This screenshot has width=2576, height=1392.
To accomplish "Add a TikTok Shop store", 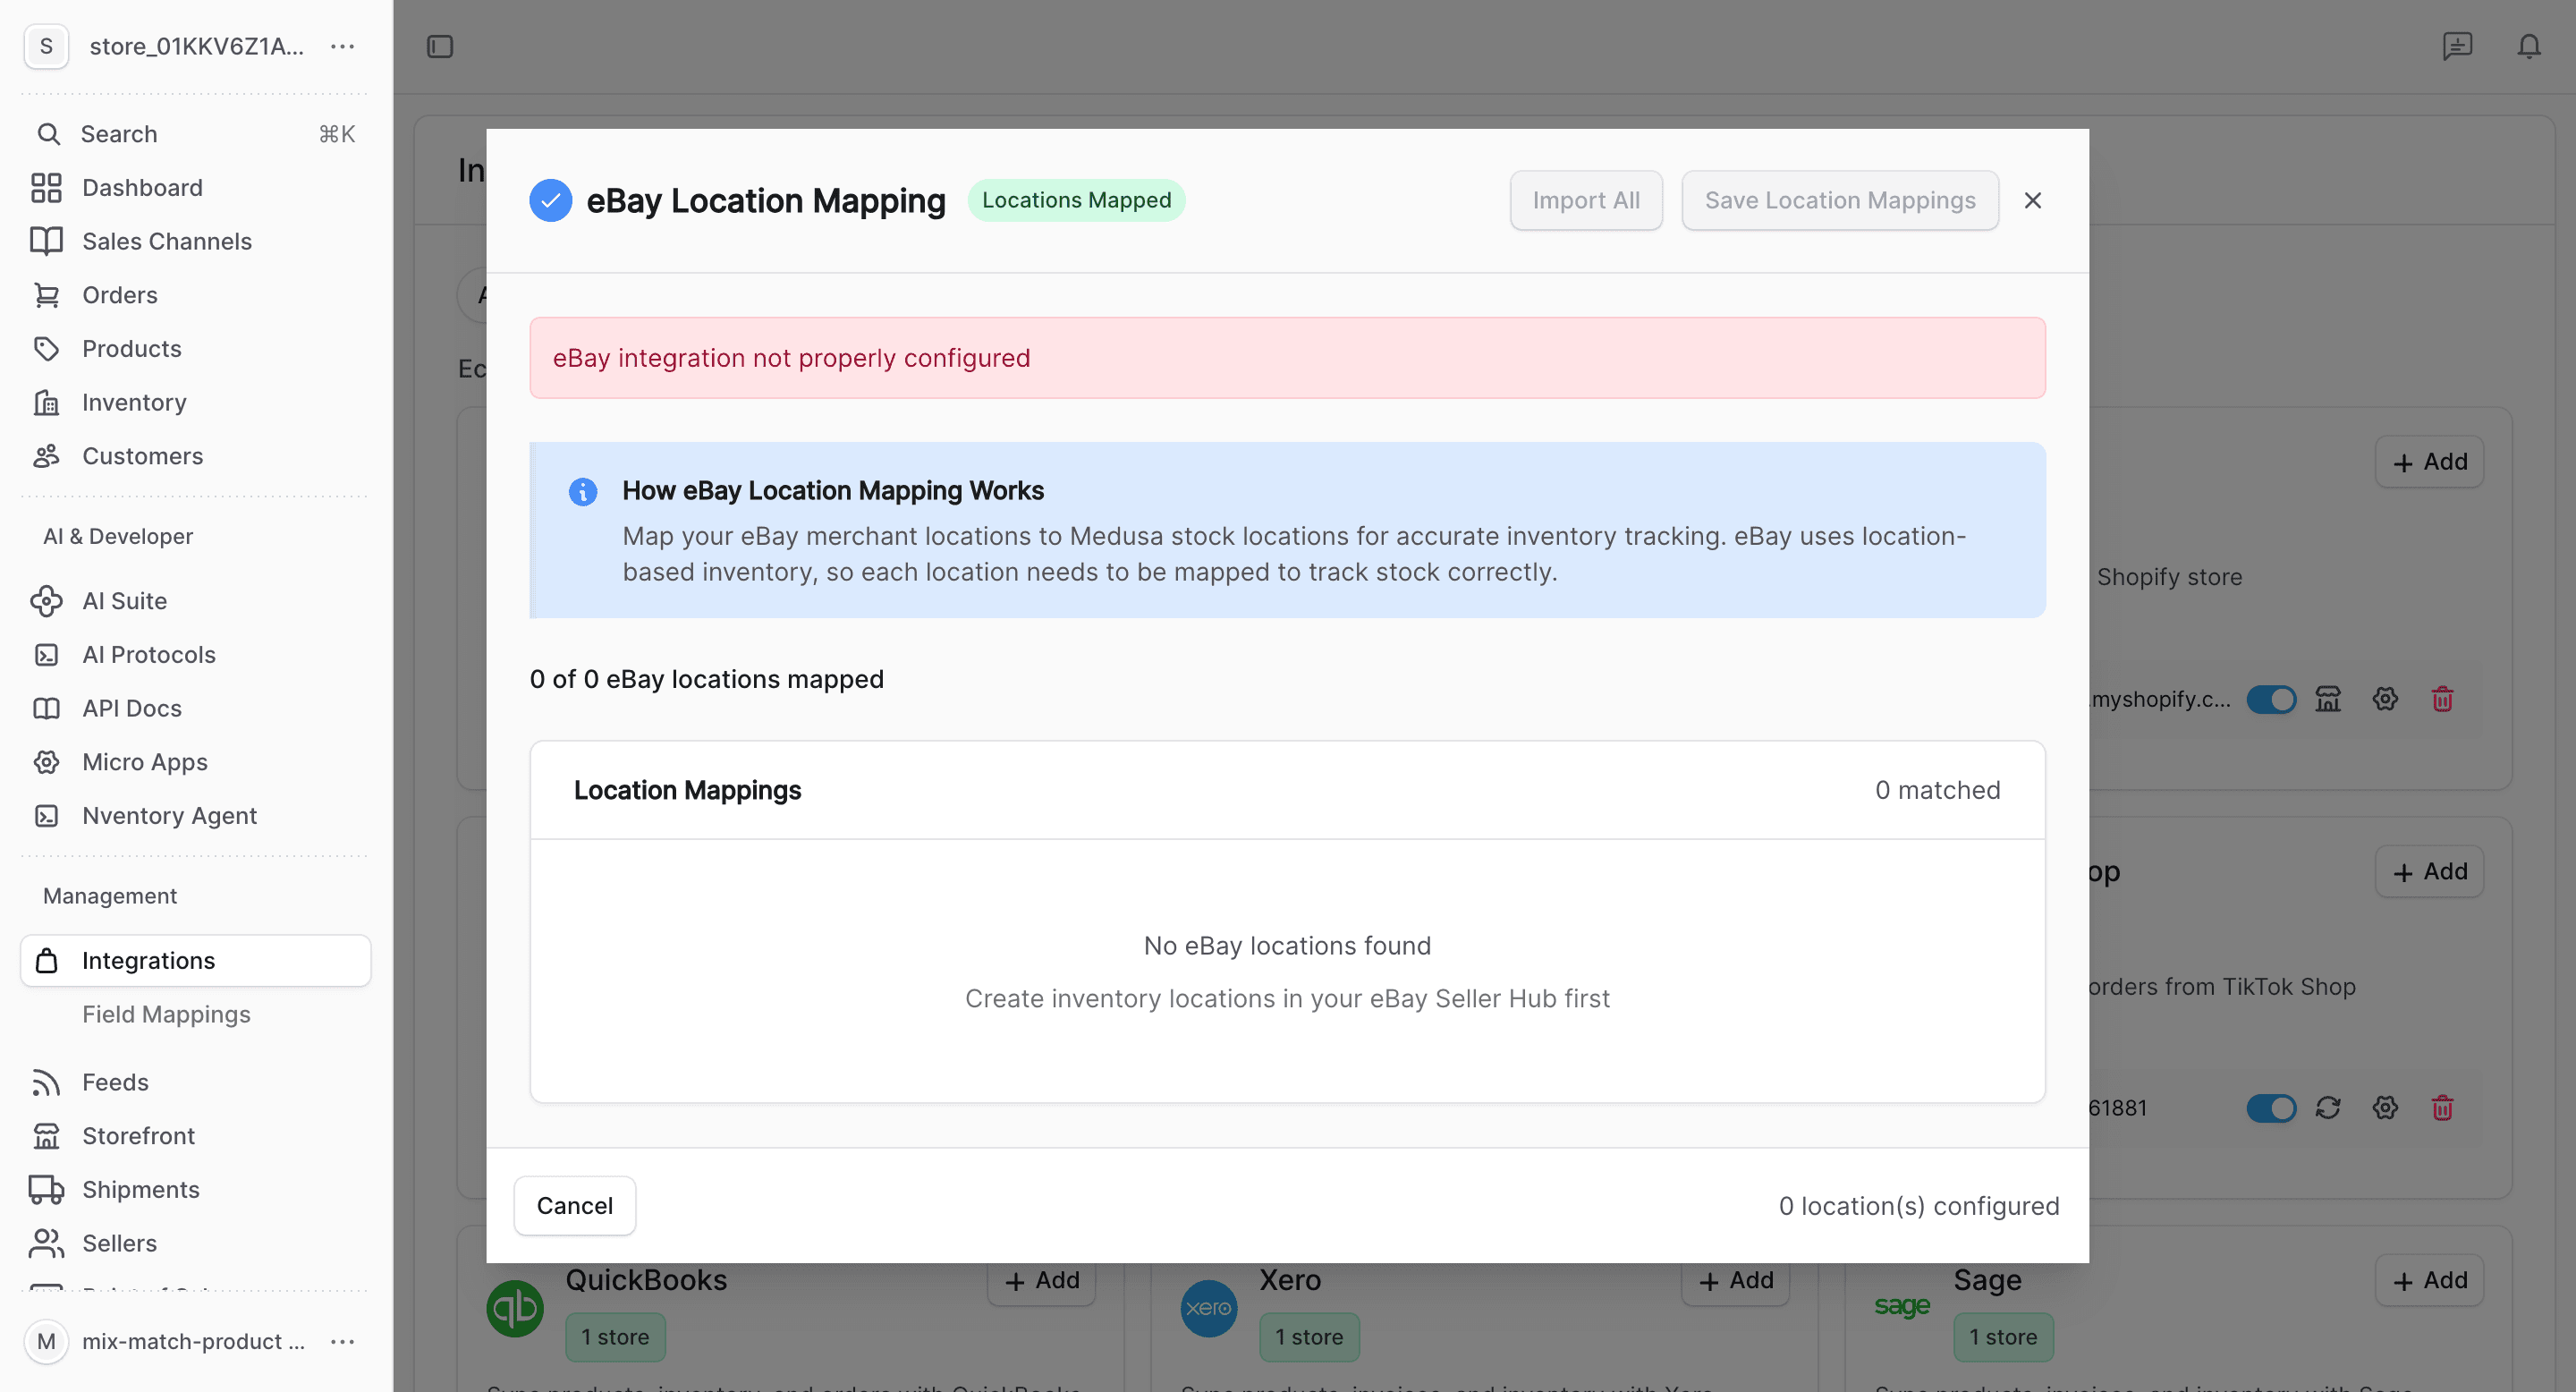I will pyautogui.click(x=2429, y=872).
